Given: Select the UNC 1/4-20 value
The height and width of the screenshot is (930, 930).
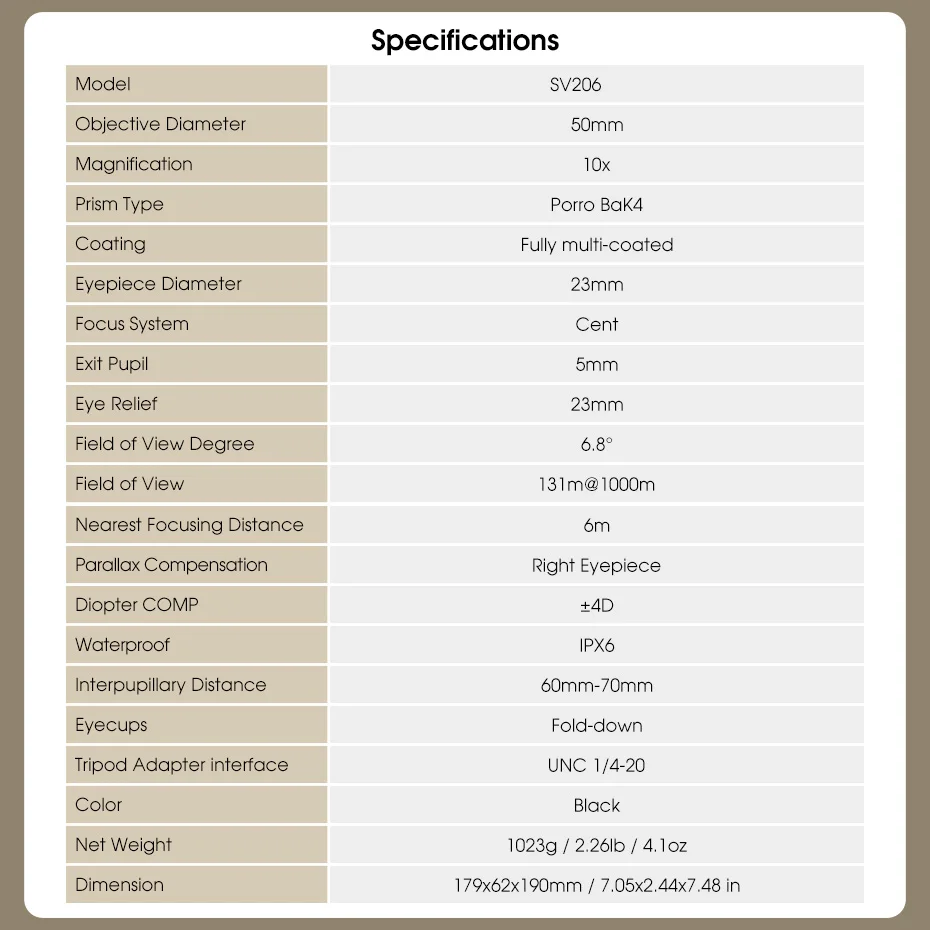Looking at the screenshot, I should tap(597, 765).
